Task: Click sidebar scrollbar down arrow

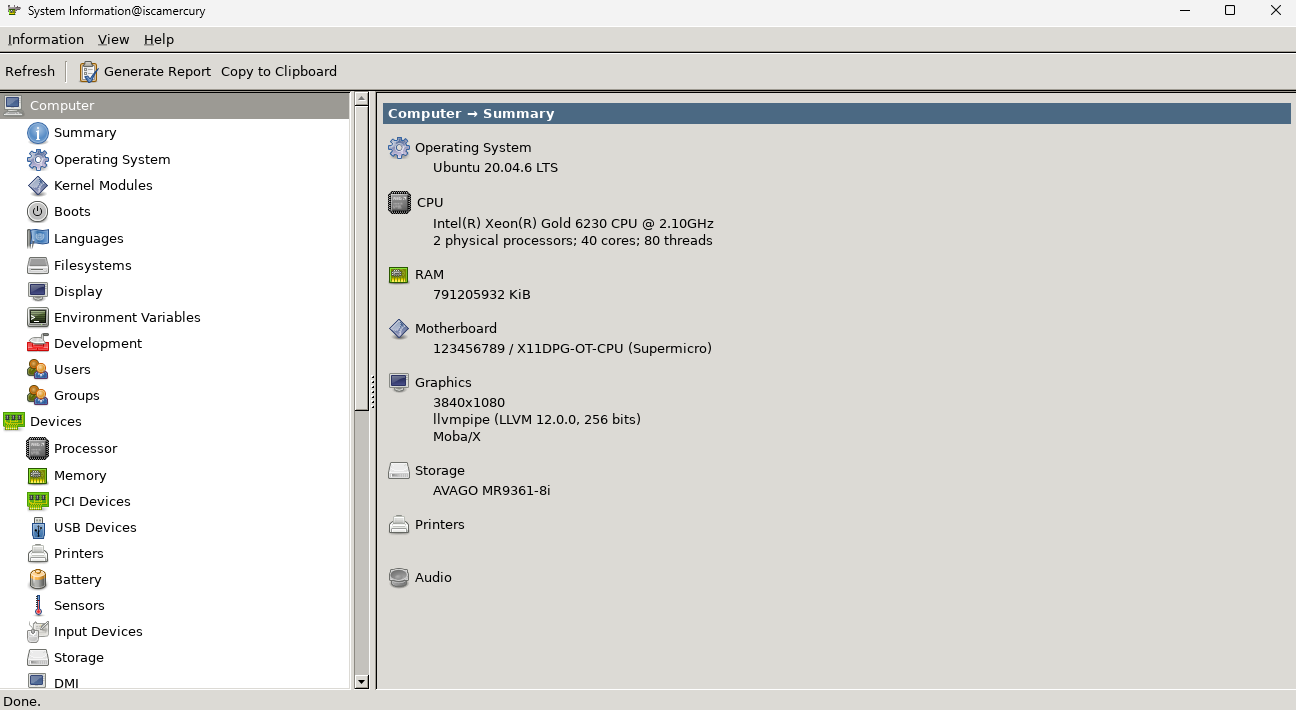Action: pos(361,681)
